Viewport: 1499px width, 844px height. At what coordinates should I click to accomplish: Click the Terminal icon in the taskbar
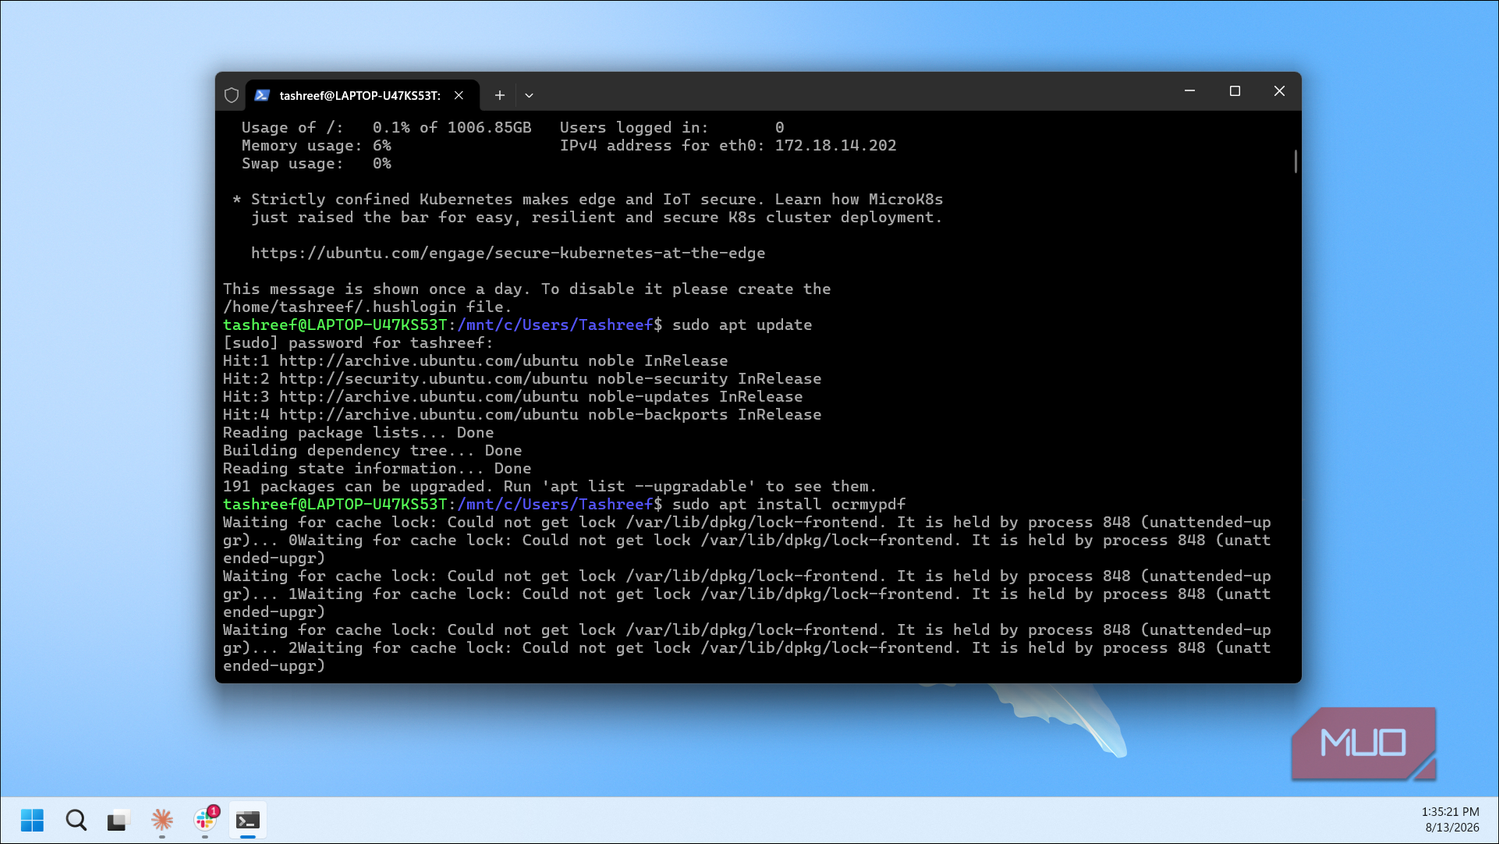click(x=248, y=820)
